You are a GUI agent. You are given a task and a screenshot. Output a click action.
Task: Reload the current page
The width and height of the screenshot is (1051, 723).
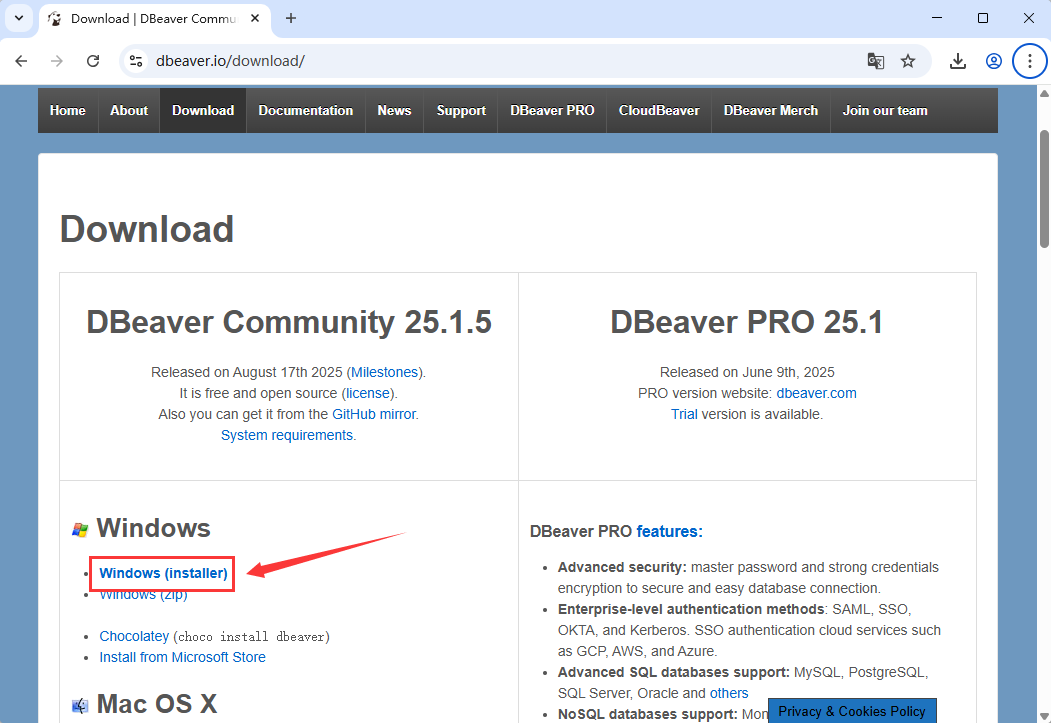(93, 61)
